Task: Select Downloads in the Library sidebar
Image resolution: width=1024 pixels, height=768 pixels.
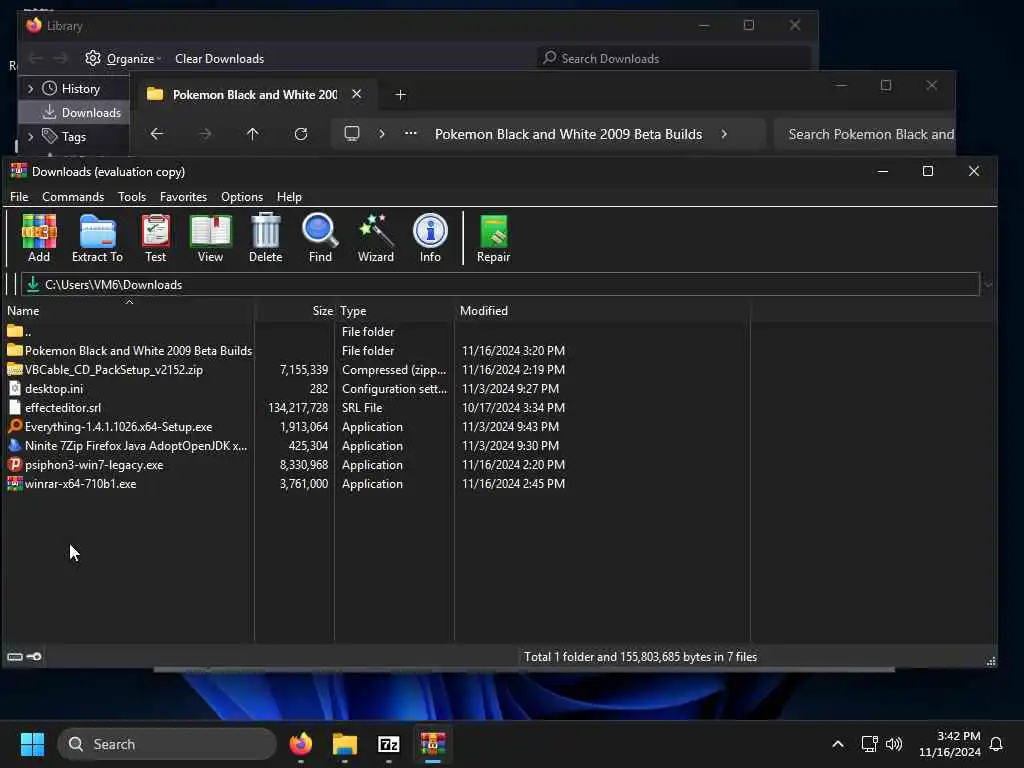Action: [x=82, y=112]
